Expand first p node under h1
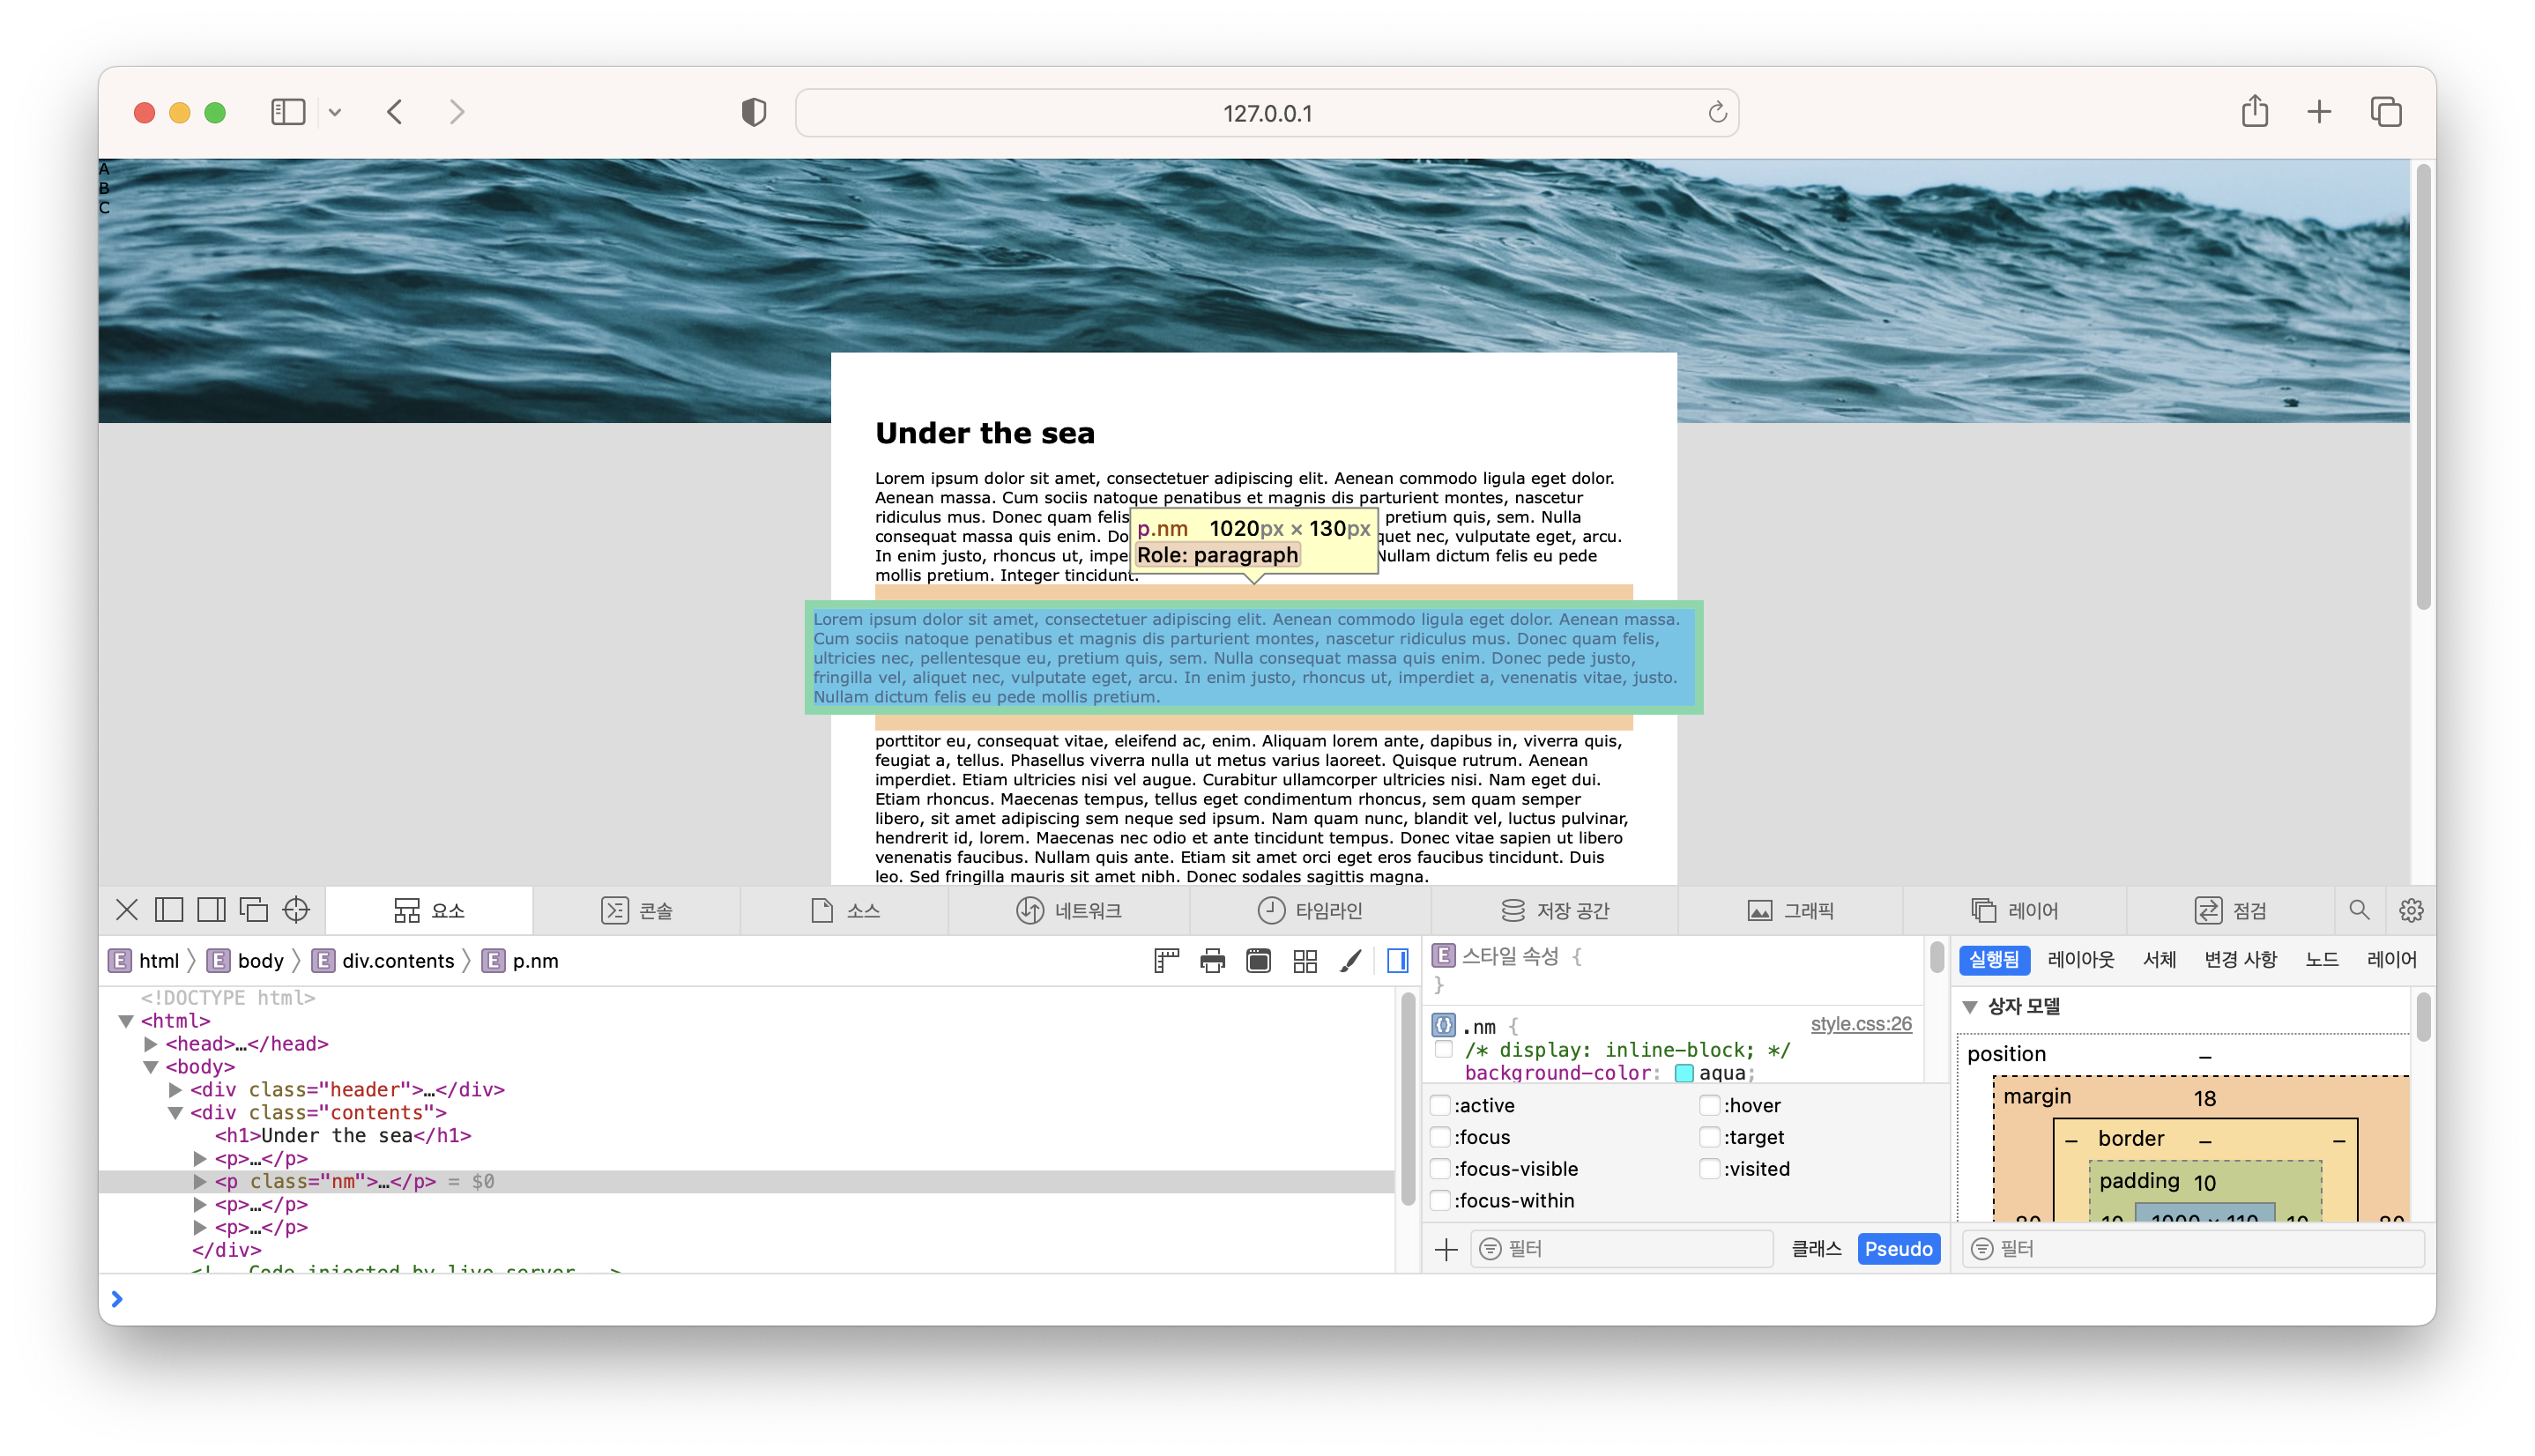Screen dimensions: 2535x1456 click(x=200, y=1159)
